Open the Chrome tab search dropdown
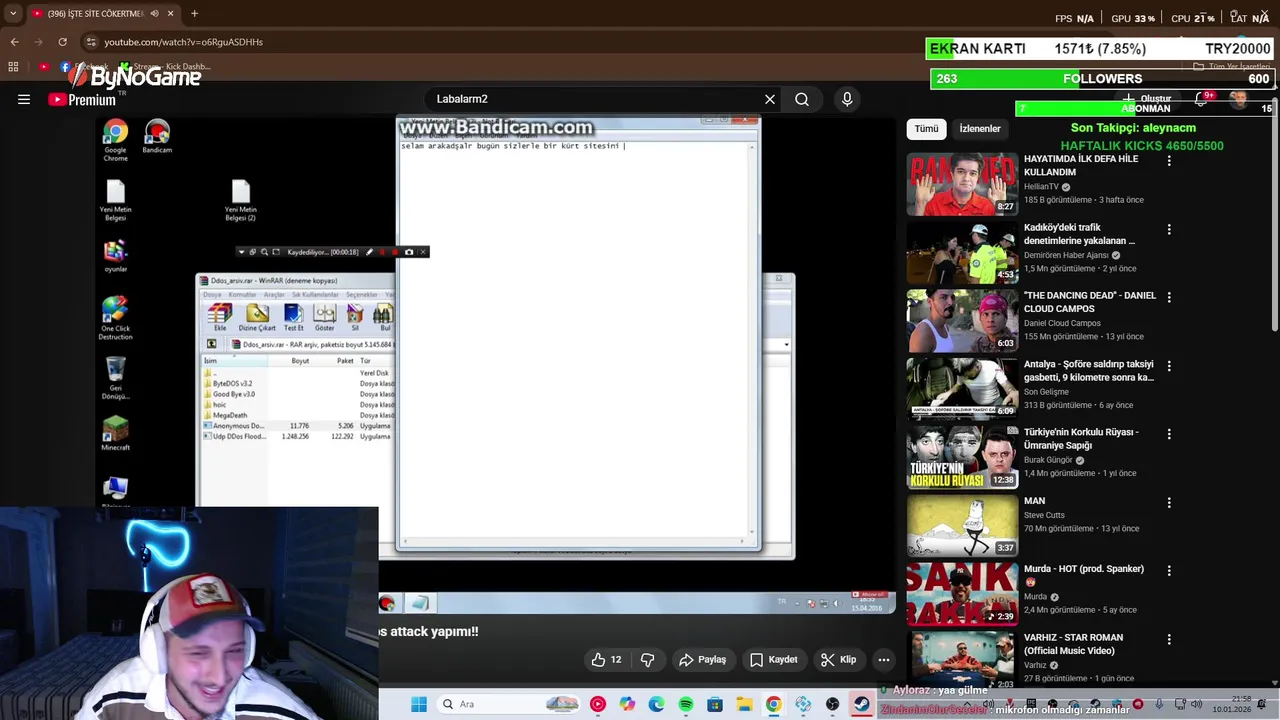Image resolution: width=1280 pixels, height=720 pixels. (x=13, y=14)
